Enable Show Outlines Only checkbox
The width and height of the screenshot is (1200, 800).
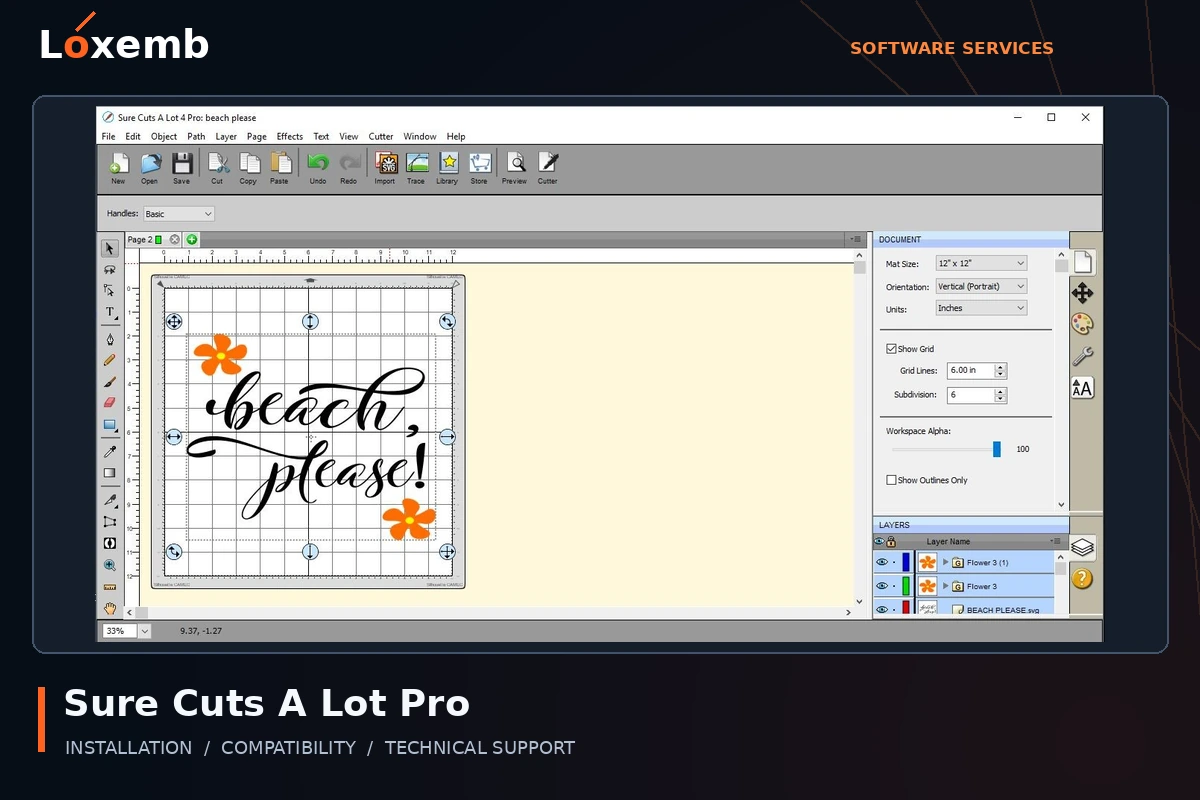(x=891, y=480)
